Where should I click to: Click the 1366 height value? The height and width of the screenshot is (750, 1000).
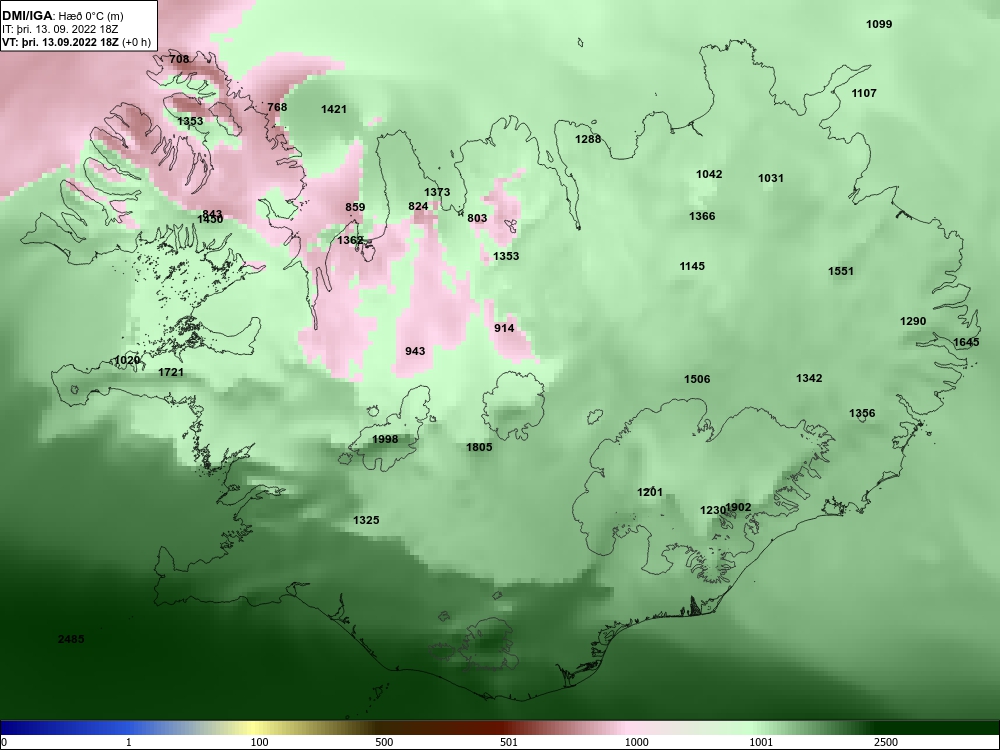tap(702, 216)
